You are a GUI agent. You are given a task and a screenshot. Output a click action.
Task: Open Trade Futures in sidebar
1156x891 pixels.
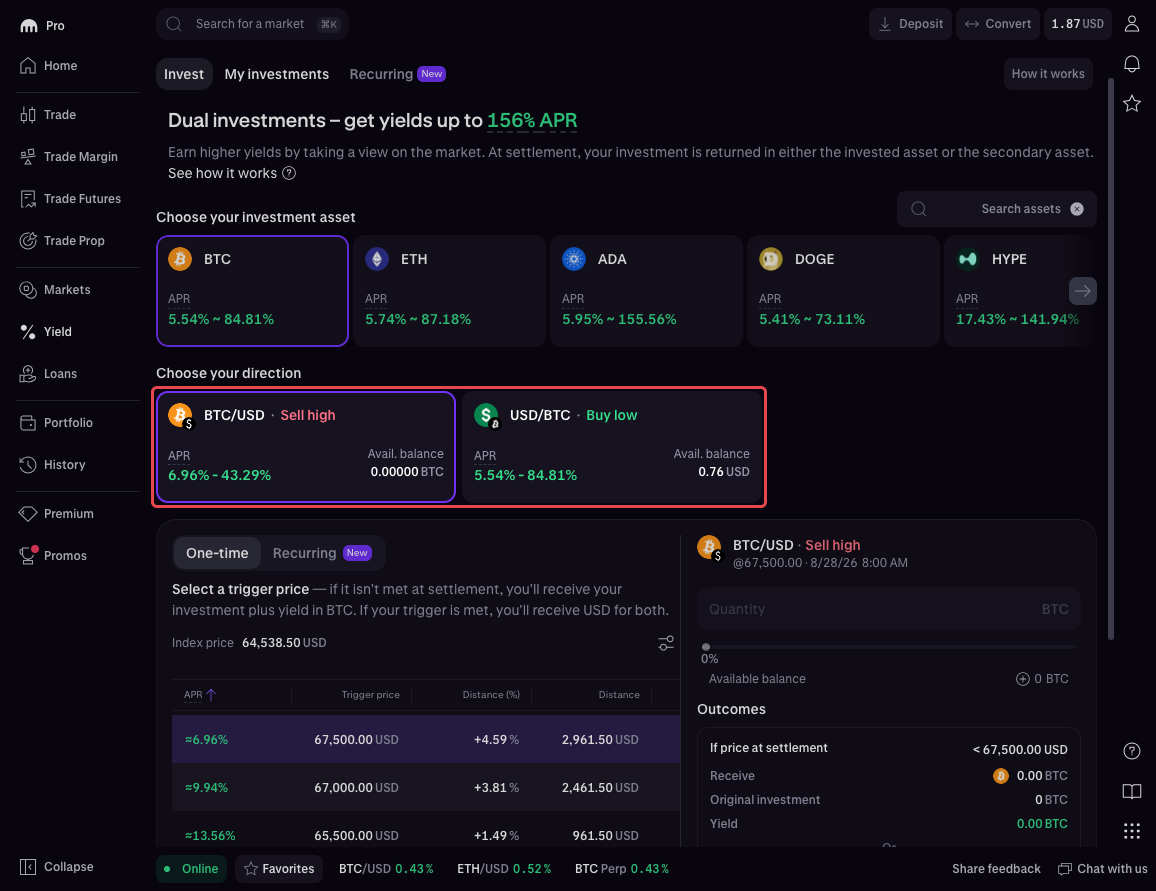71,199
